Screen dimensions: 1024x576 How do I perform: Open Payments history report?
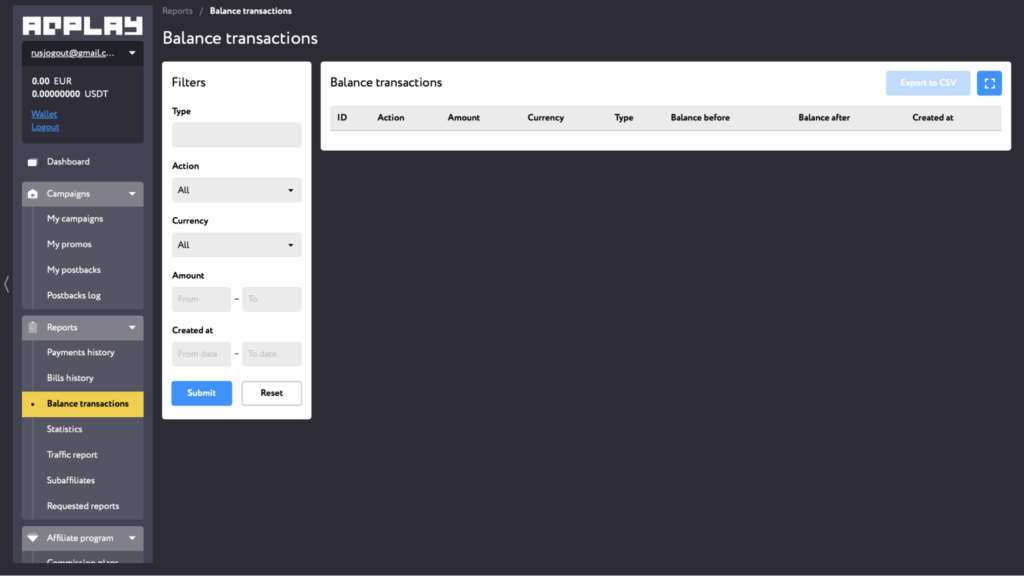80,353
